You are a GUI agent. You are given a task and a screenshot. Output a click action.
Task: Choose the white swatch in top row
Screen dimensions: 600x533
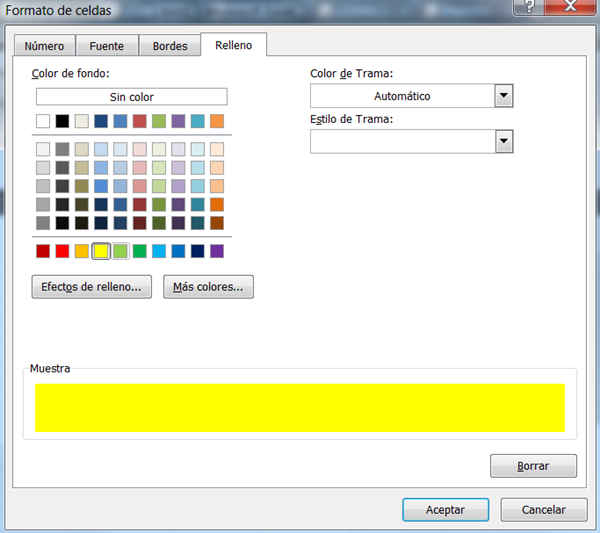click(43, 121)
